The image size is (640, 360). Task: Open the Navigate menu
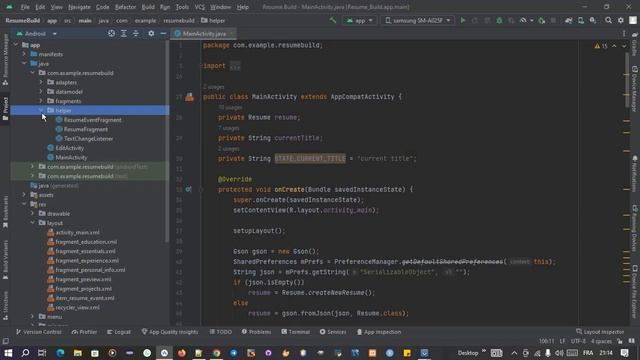[x=79, y=7]
